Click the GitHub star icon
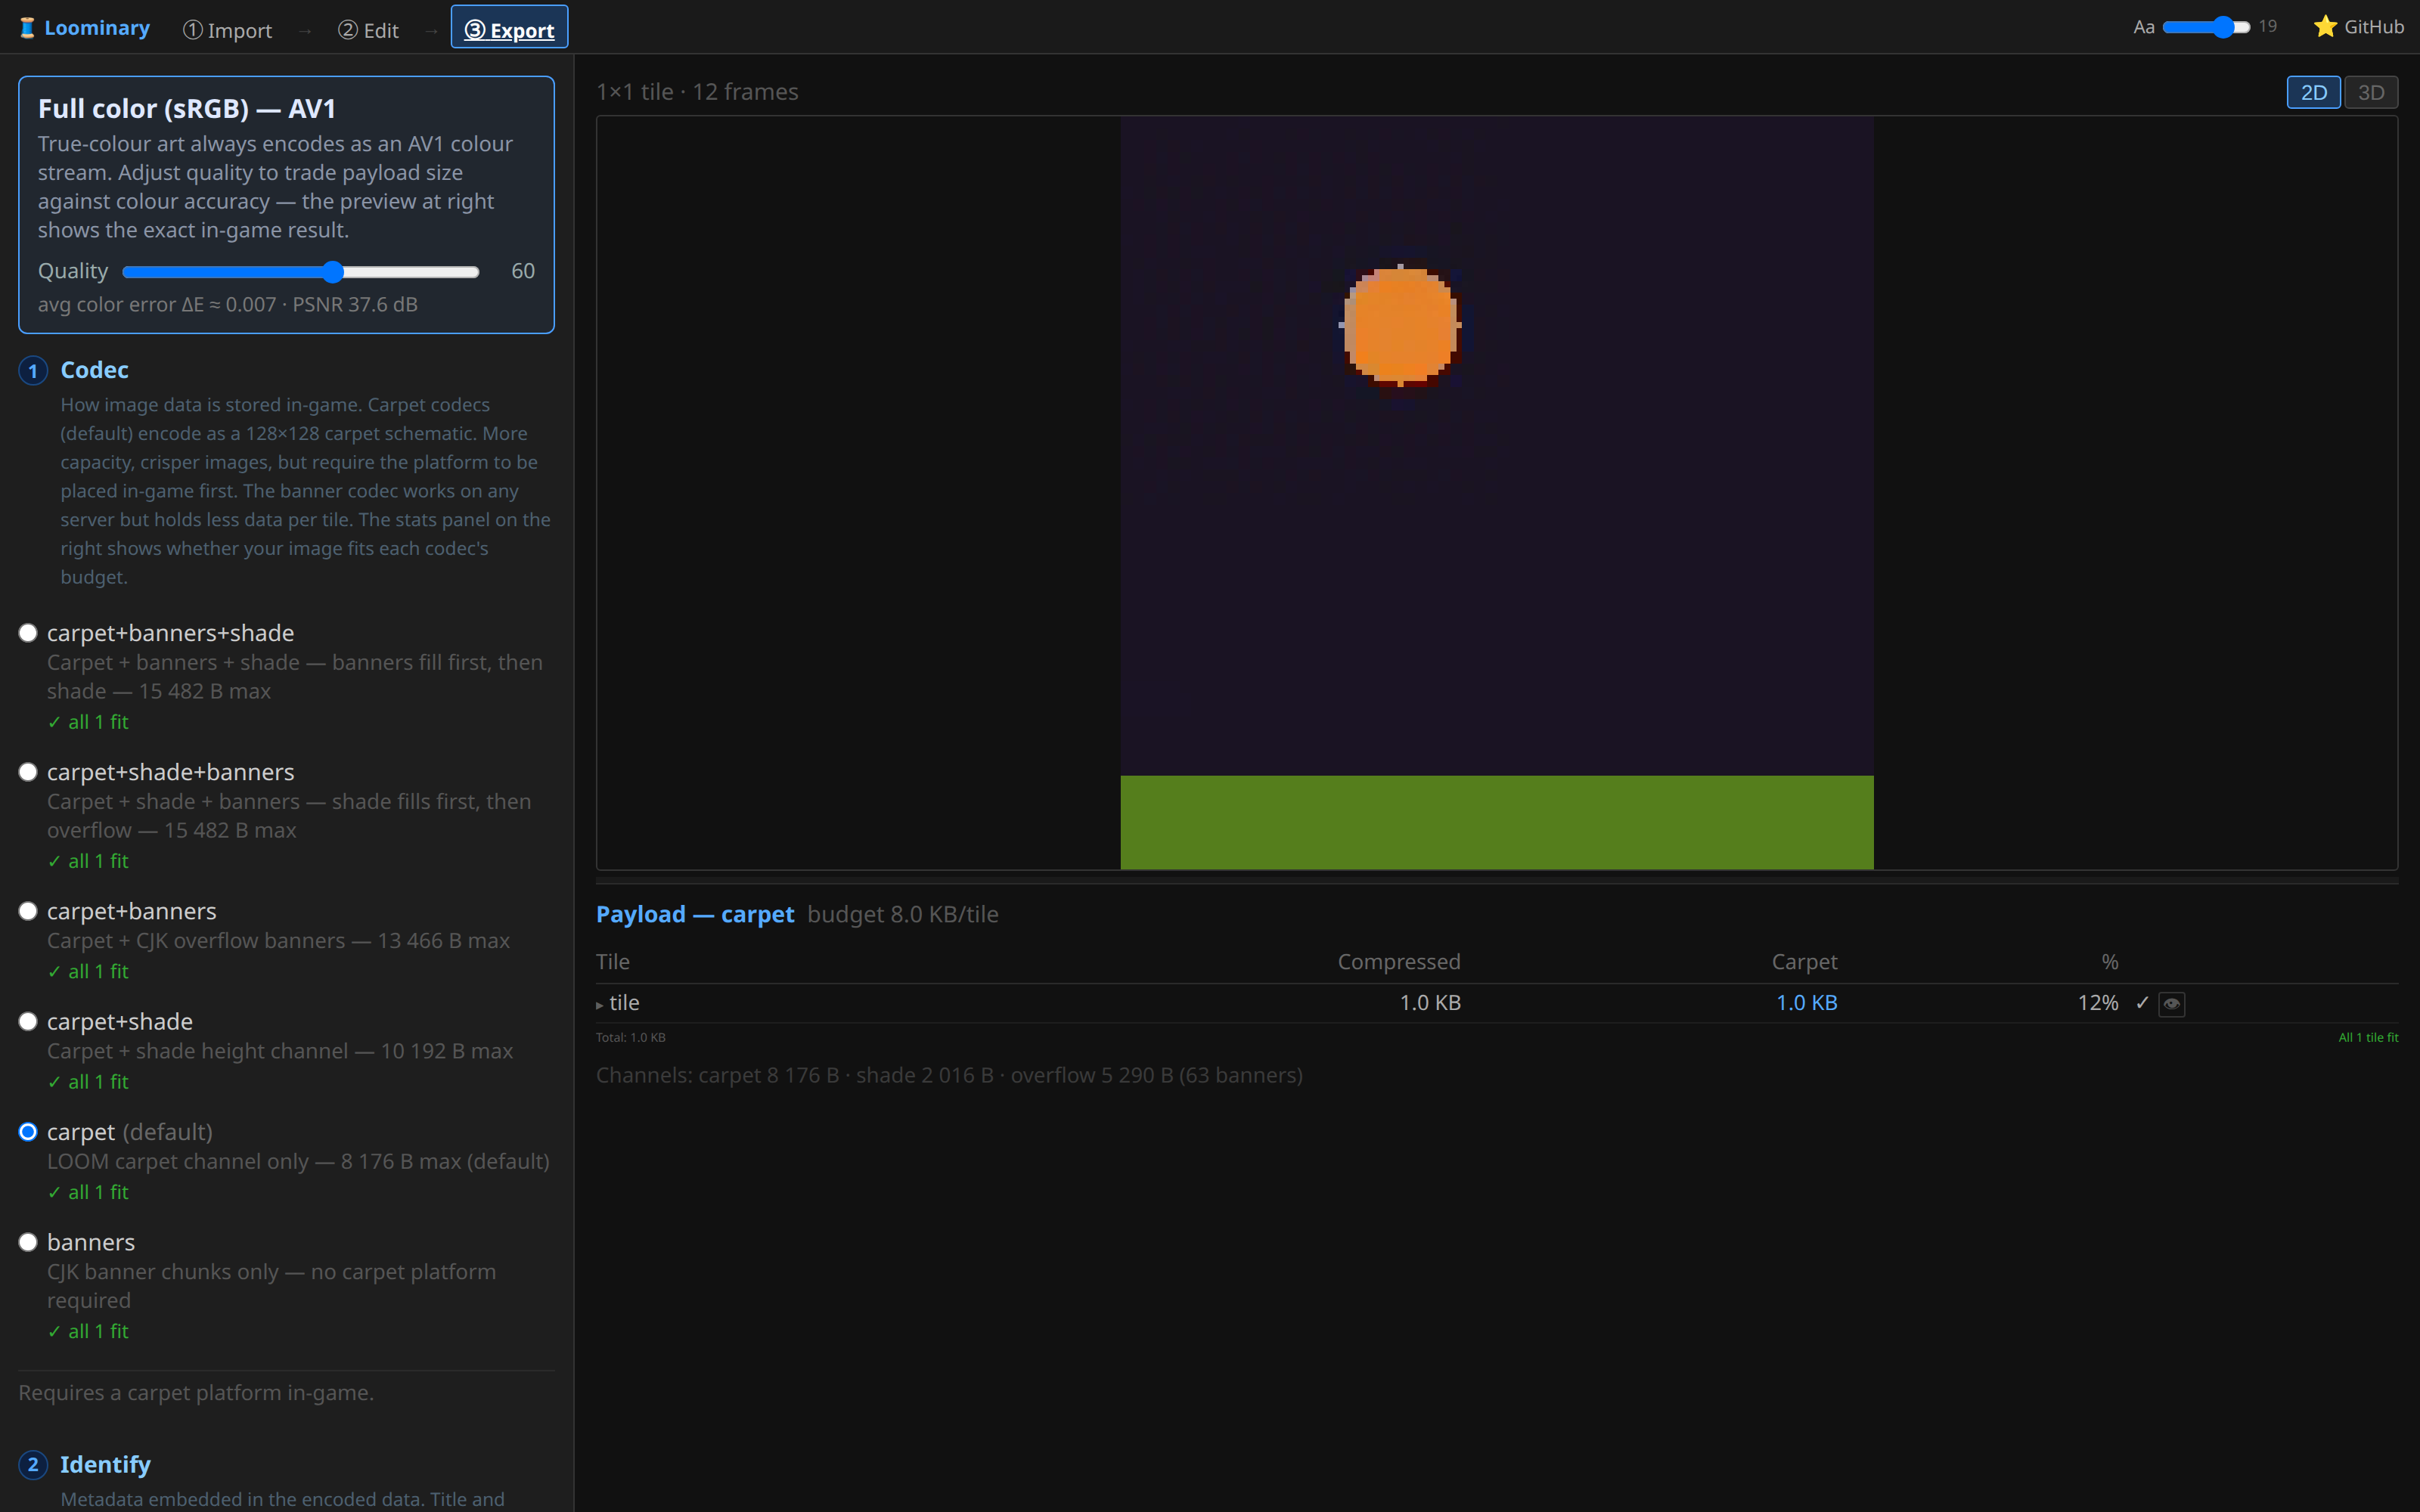 [x=2325, y=27]
